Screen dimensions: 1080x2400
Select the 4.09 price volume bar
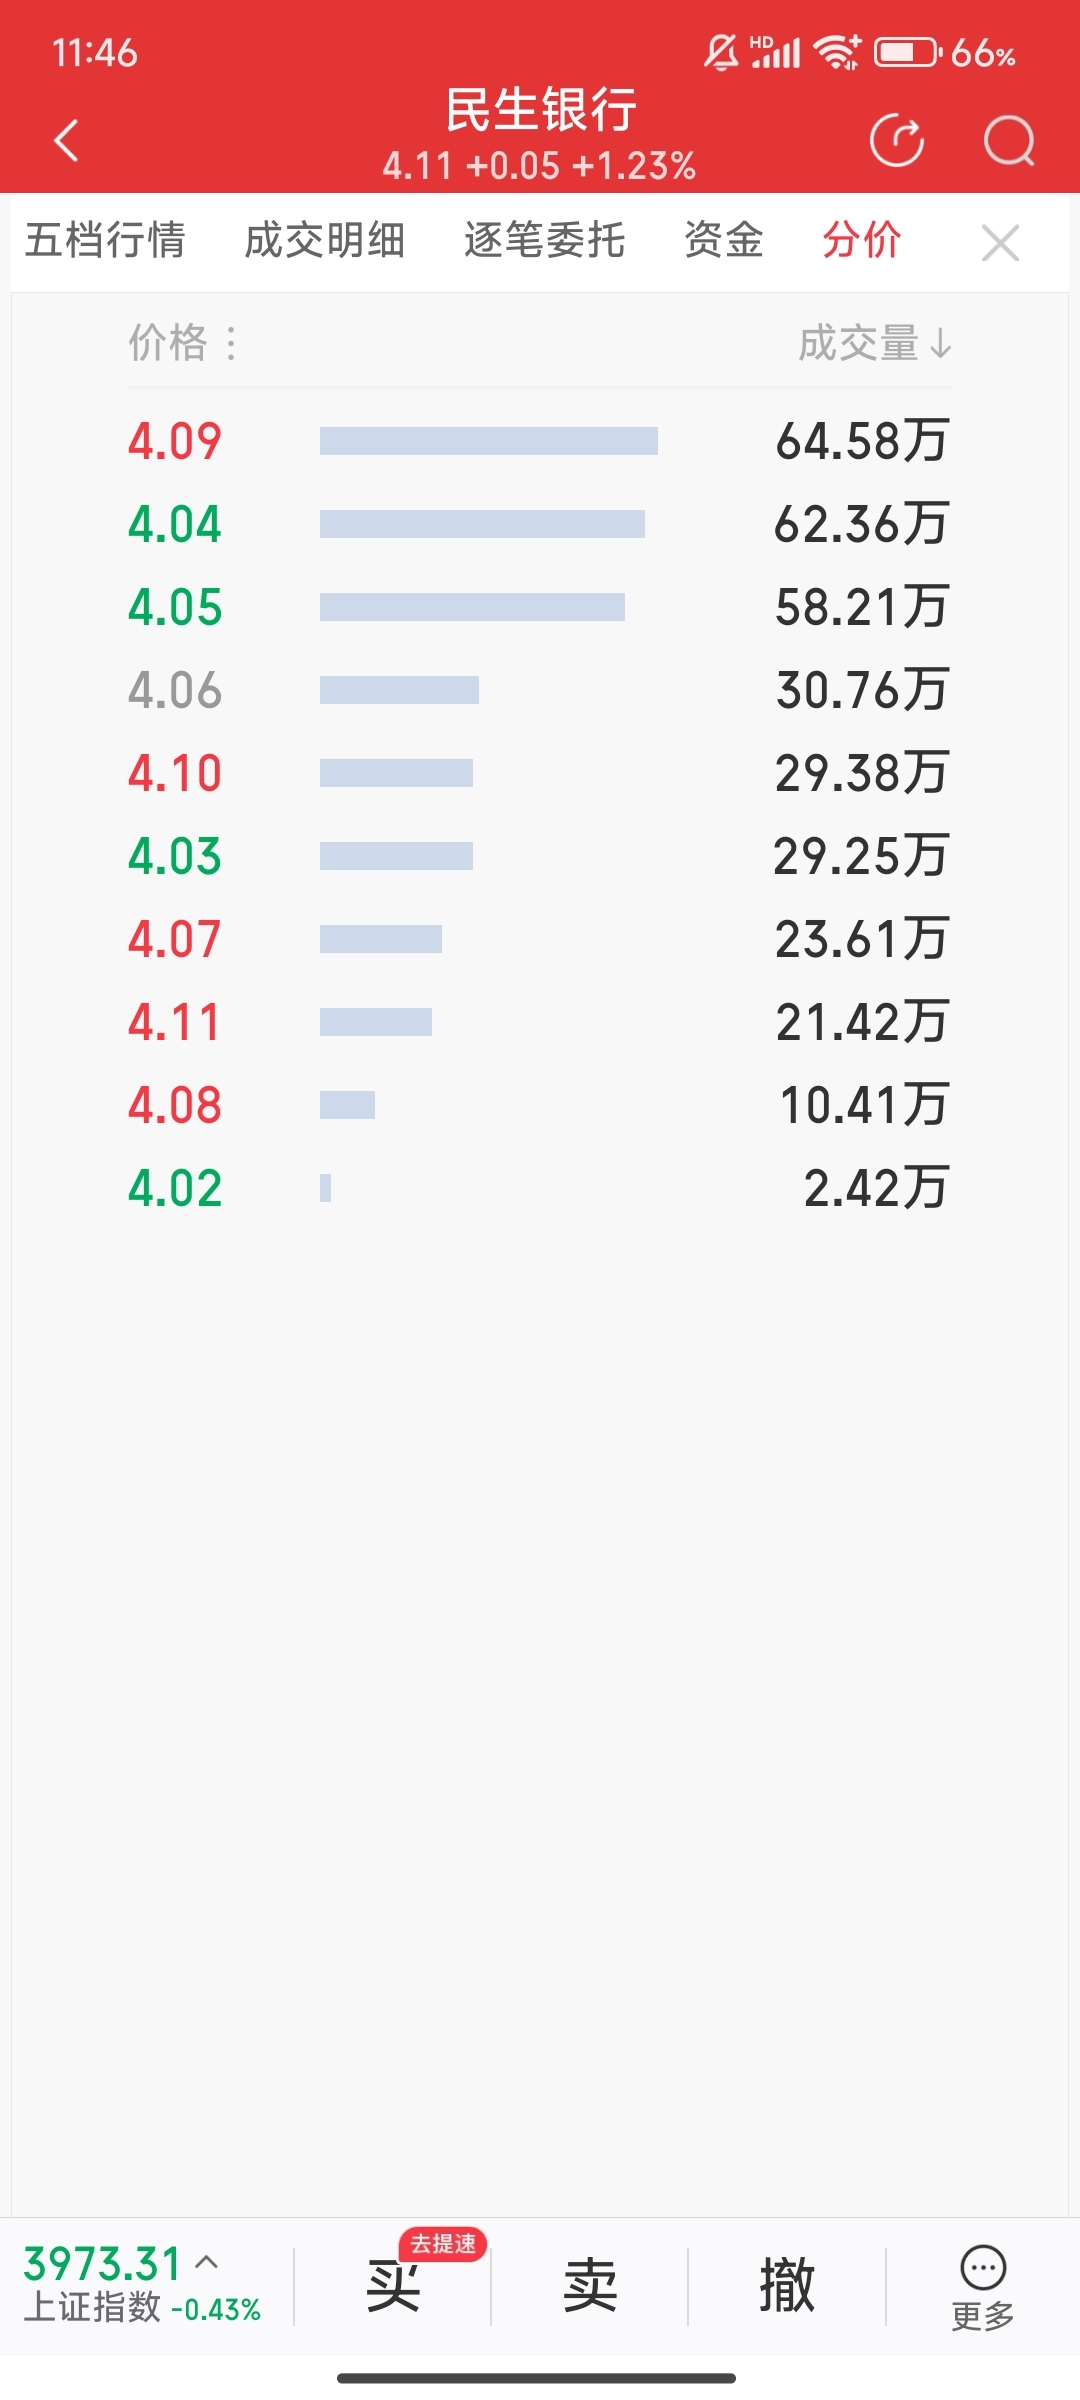489,441
